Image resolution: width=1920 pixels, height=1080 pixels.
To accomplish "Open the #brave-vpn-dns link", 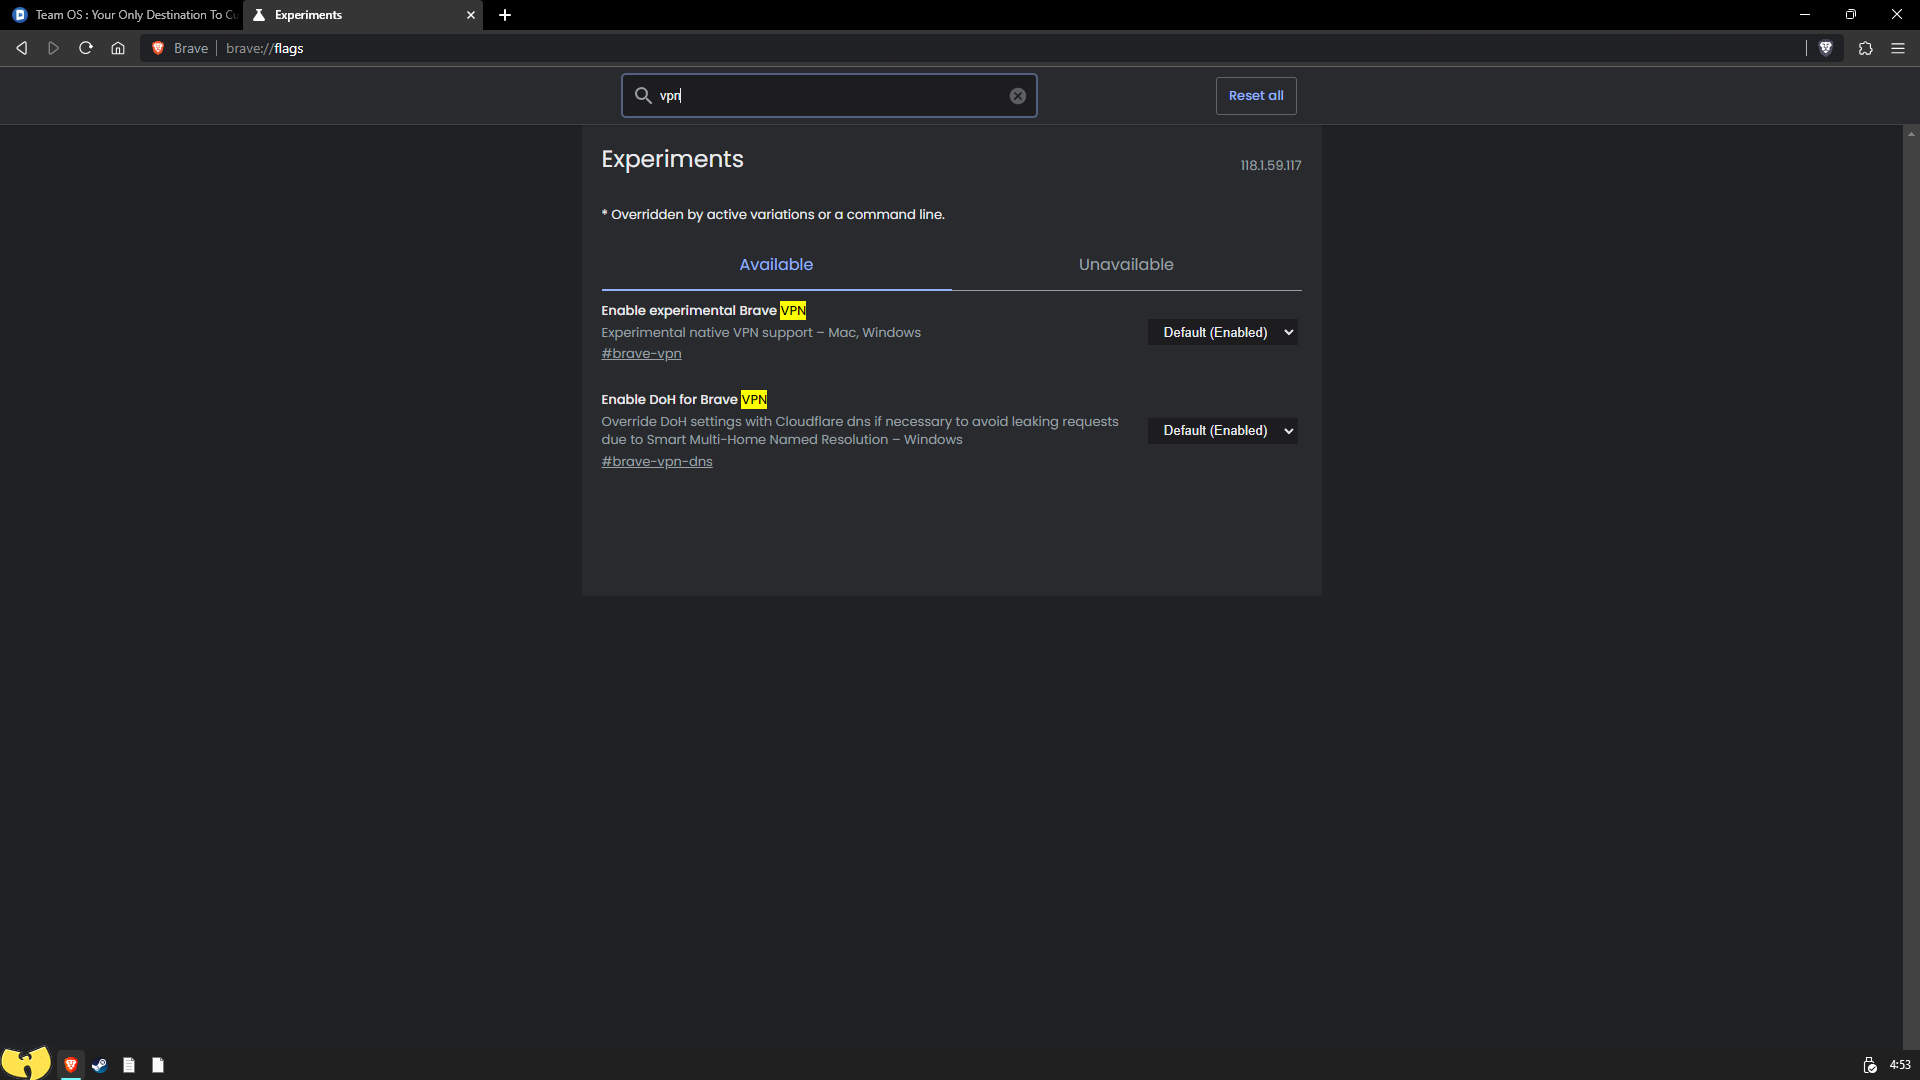I will tap(657, 462).
